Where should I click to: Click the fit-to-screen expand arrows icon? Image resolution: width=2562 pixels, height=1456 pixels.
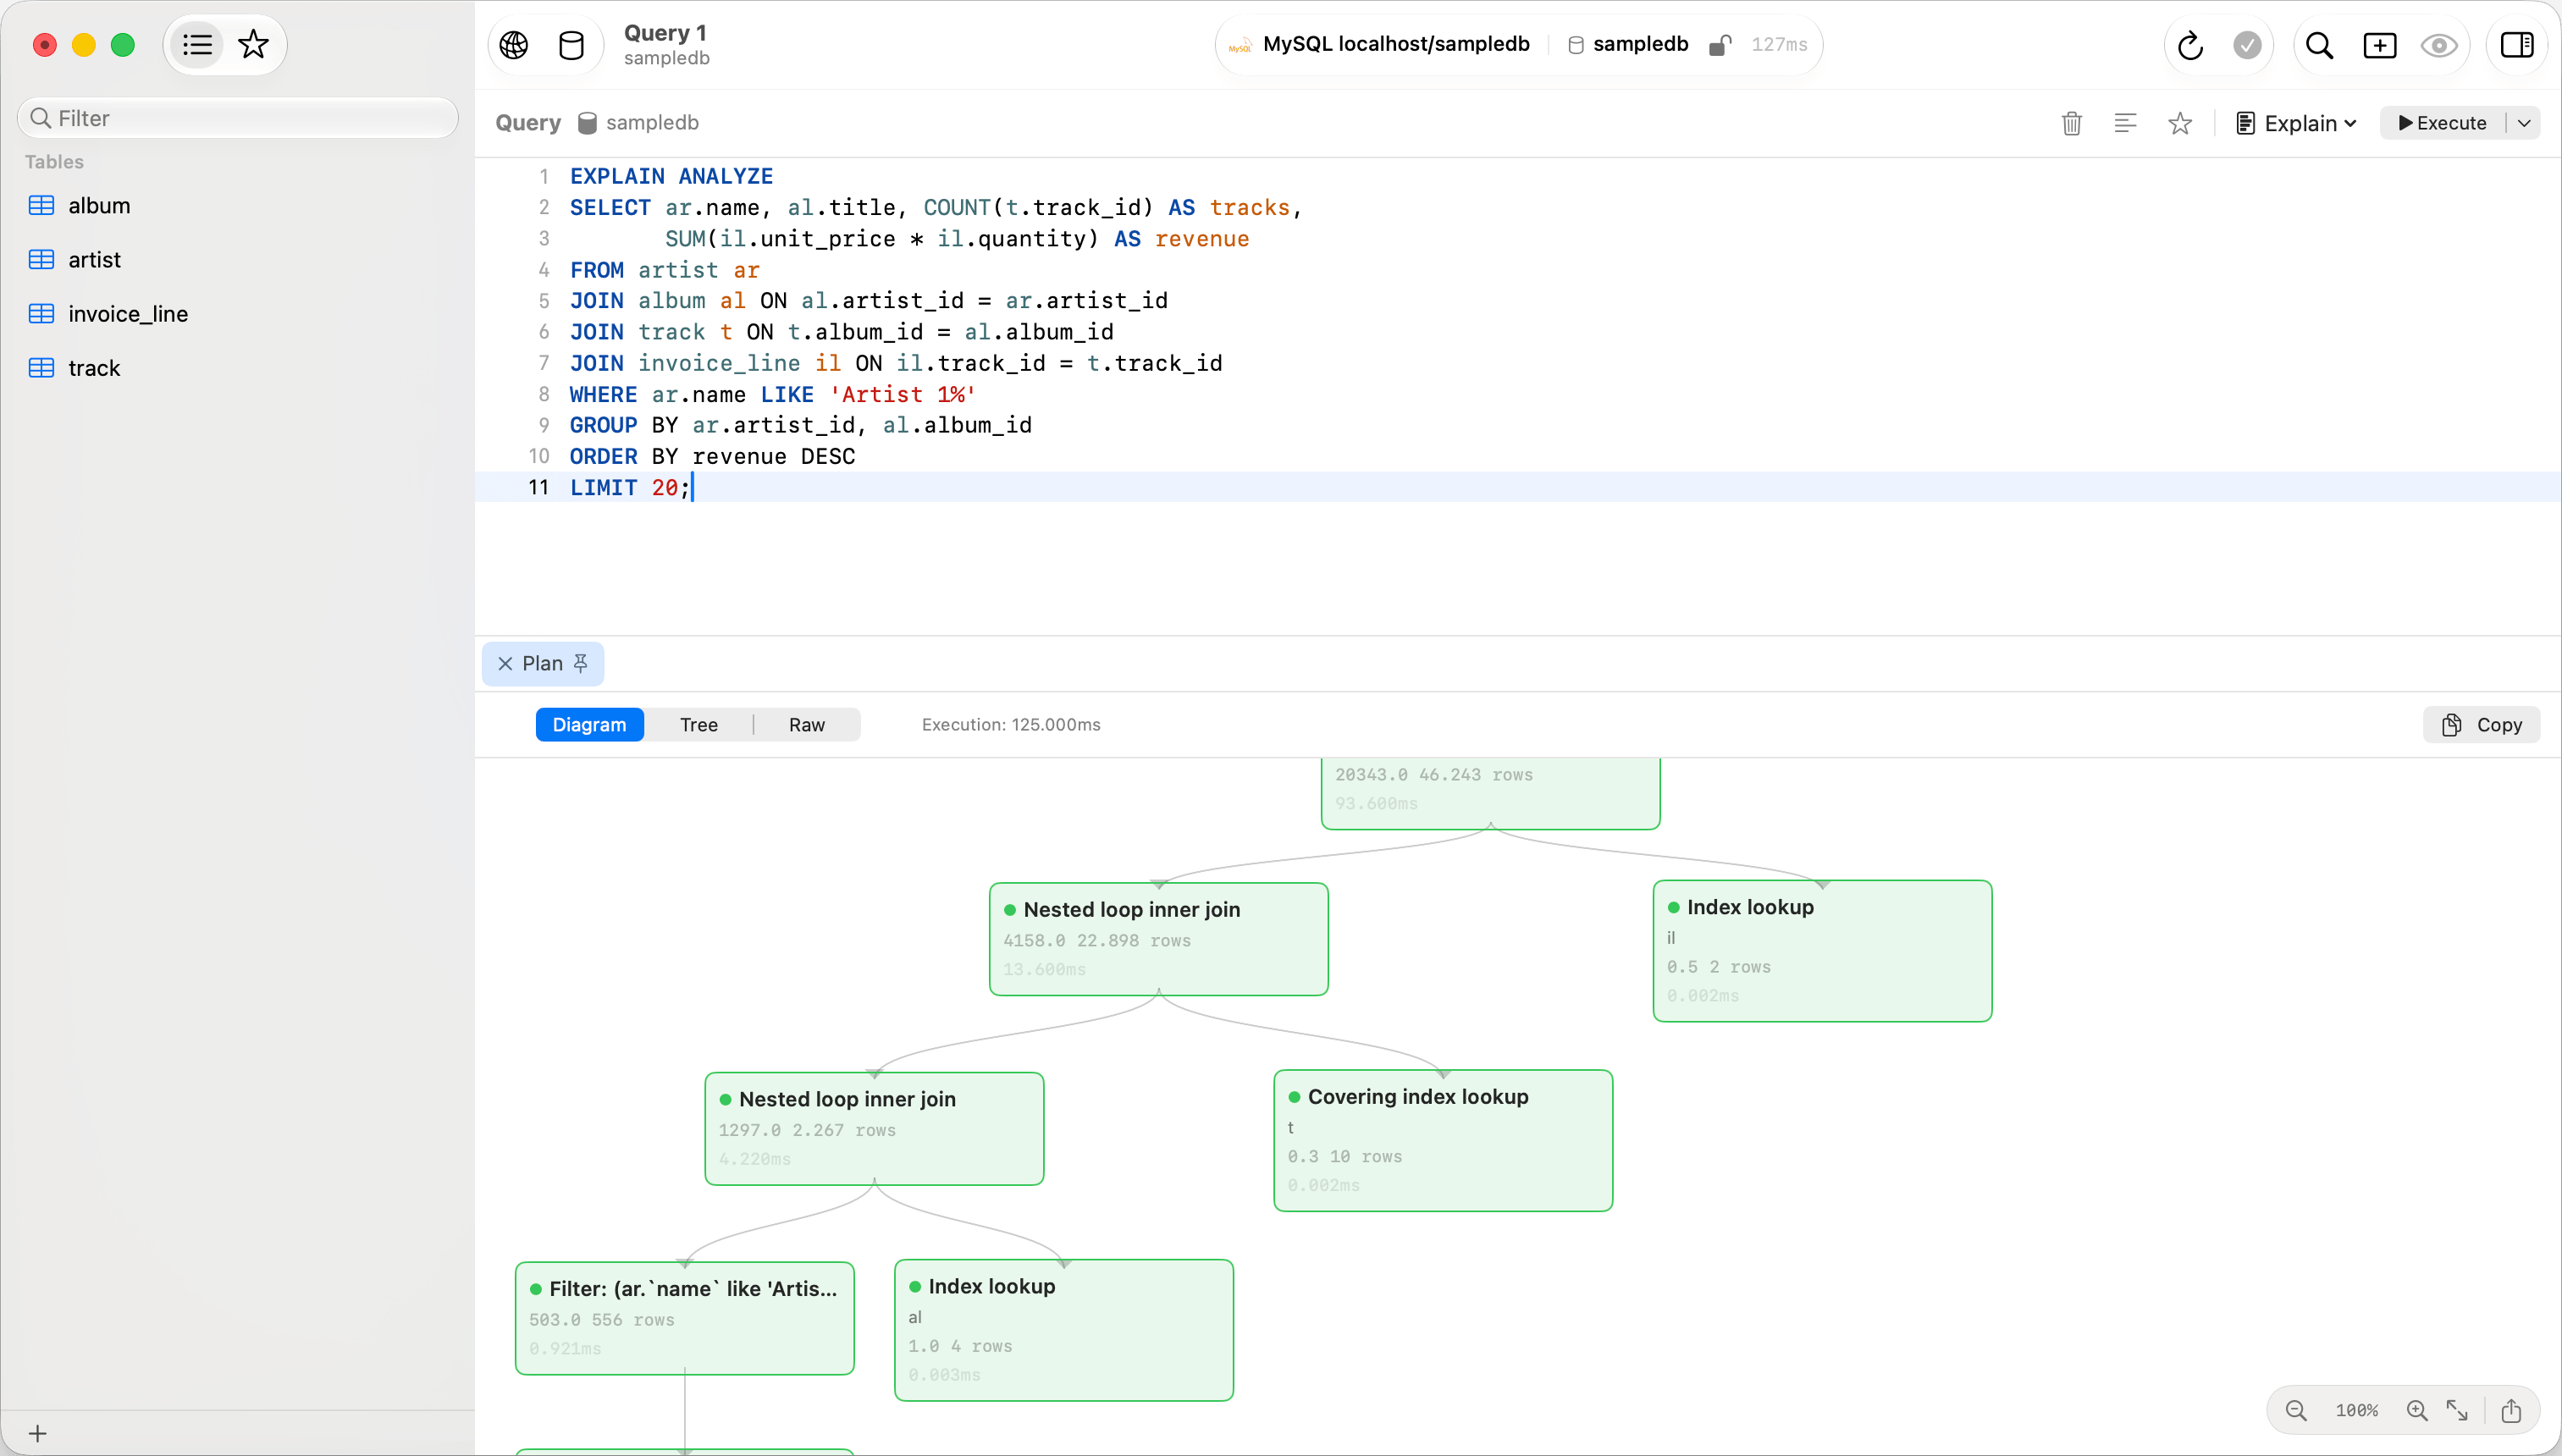coord(2457,1410)
